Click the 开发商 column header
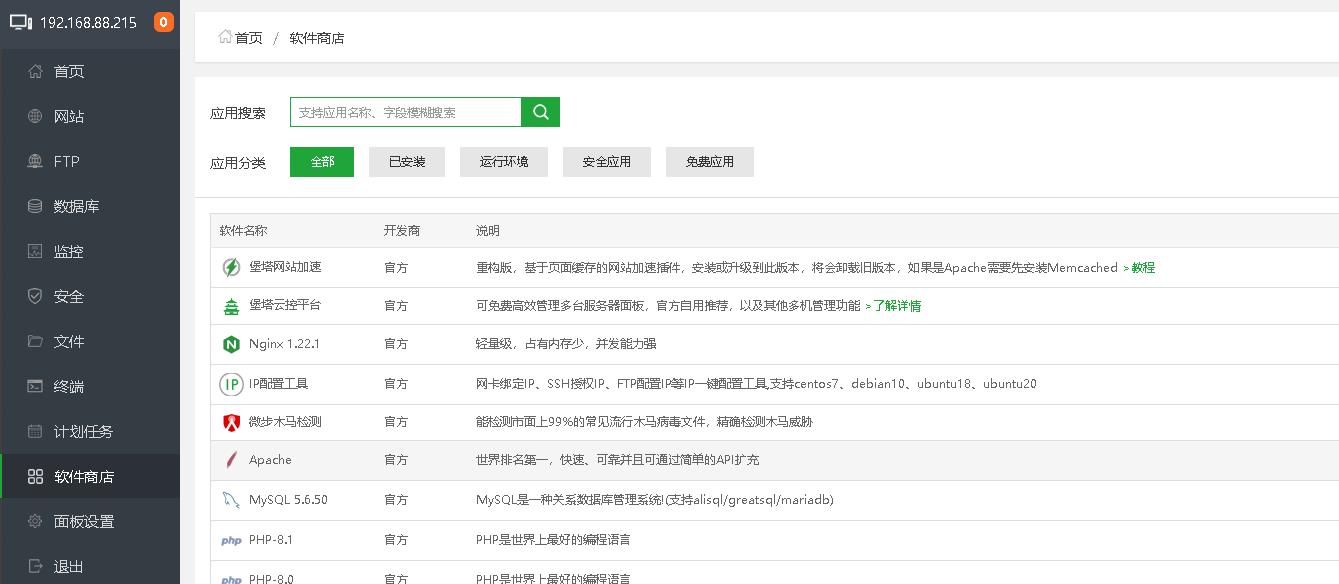The width and height of the screenshot is (1339, 584). pyautogui.click(x=402, y=231)
